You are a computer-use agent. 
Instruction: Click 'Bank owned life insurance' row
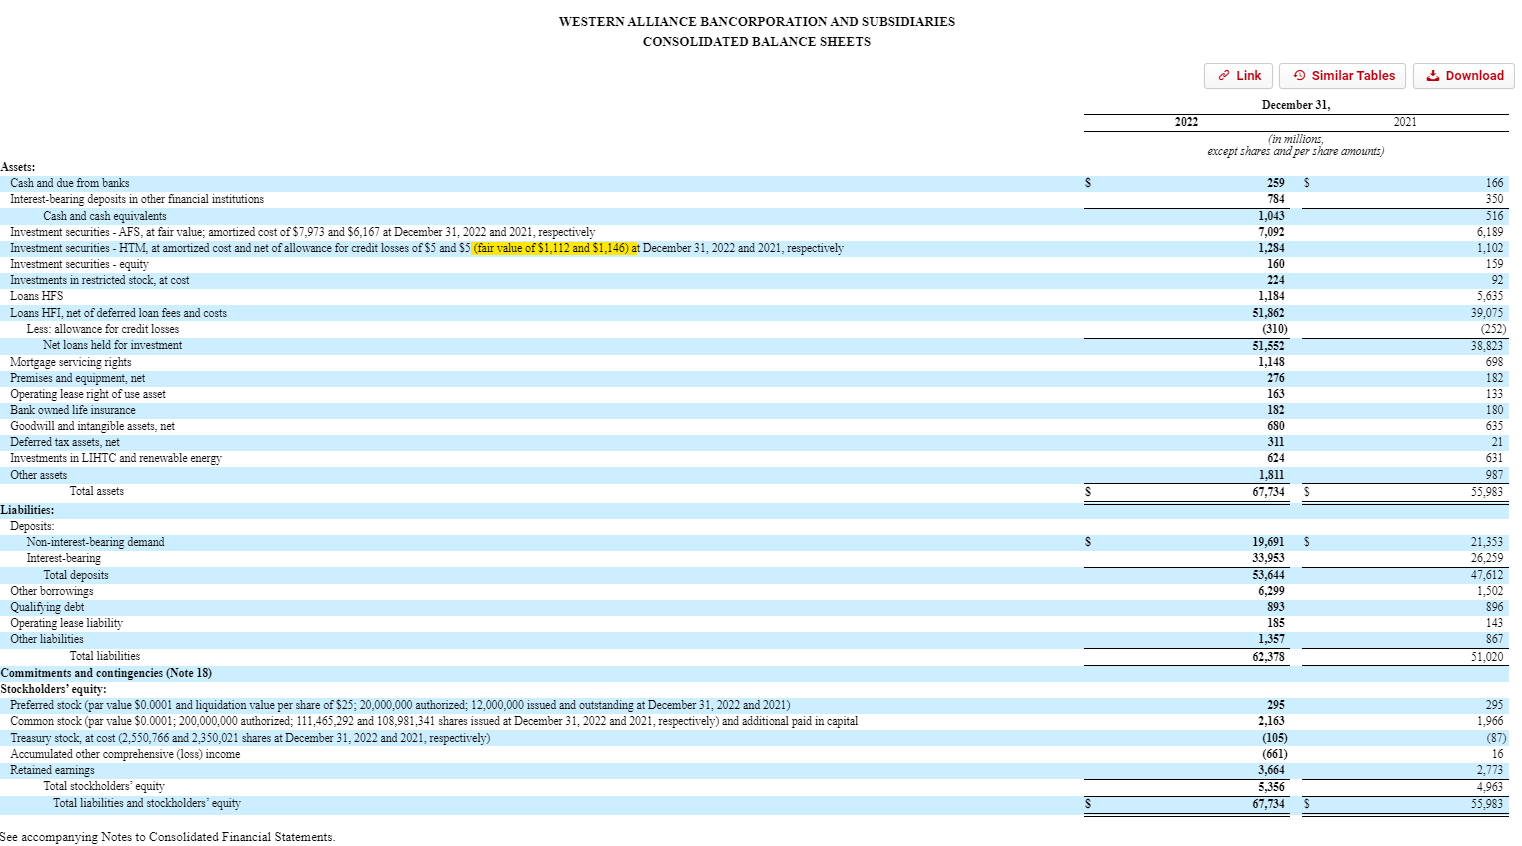pos(73,410)
